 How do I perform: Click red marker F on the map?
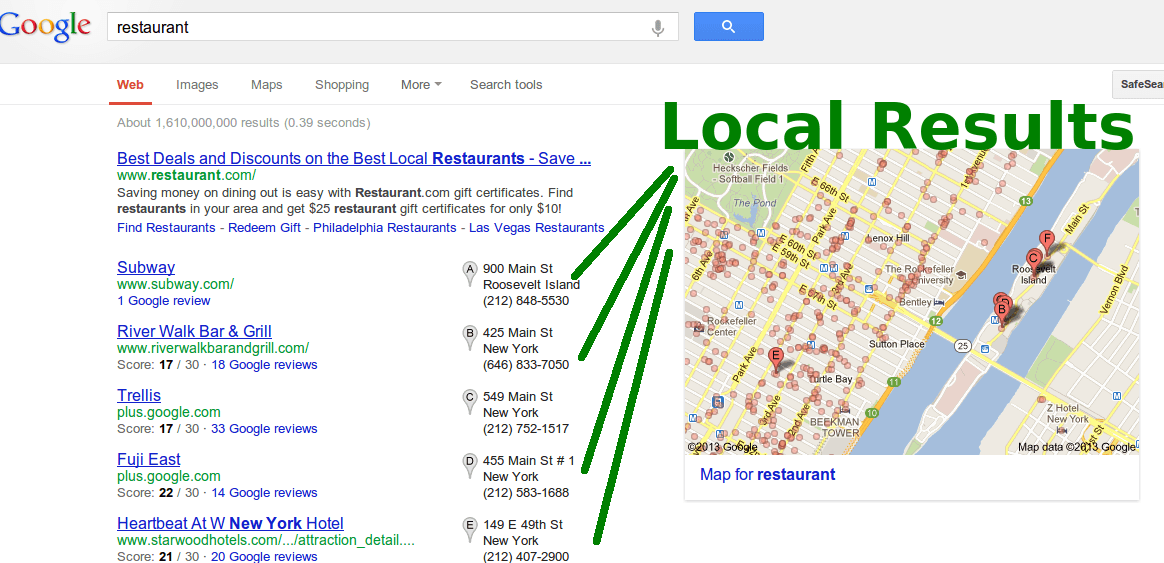tap(1046, 242)
